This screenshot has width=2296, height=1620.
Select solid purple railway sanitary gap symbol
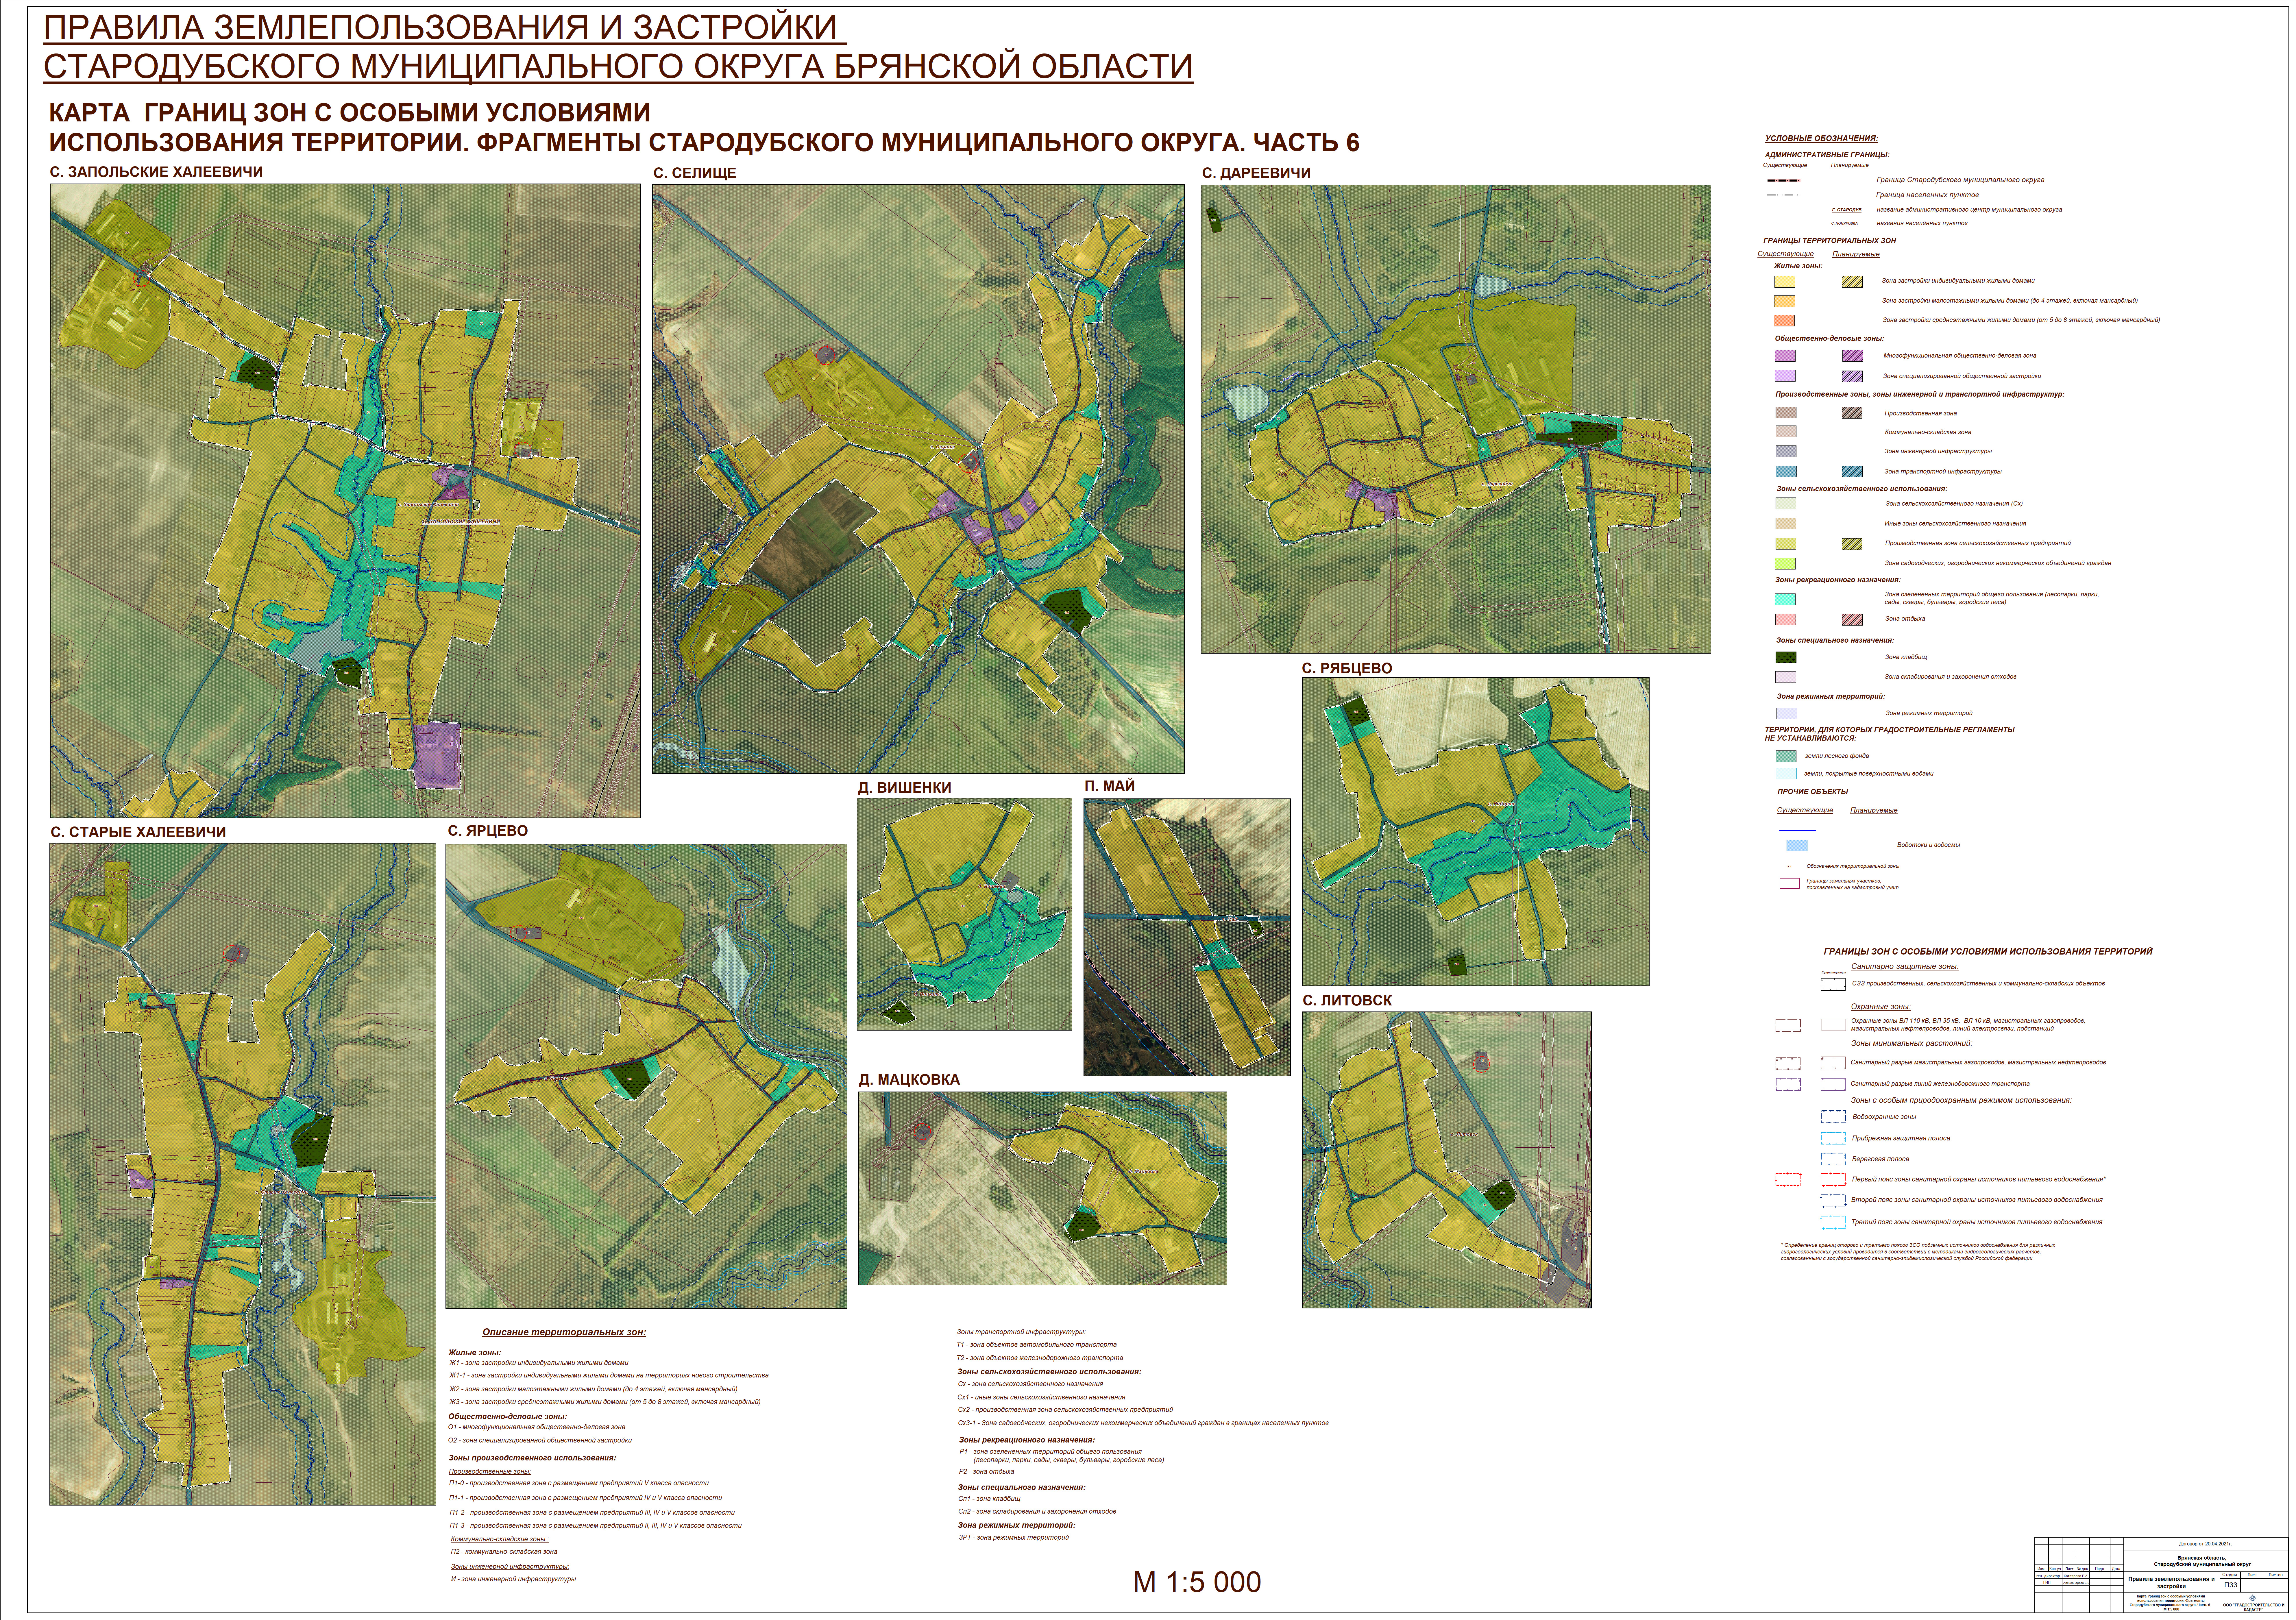[1833, 1084]
